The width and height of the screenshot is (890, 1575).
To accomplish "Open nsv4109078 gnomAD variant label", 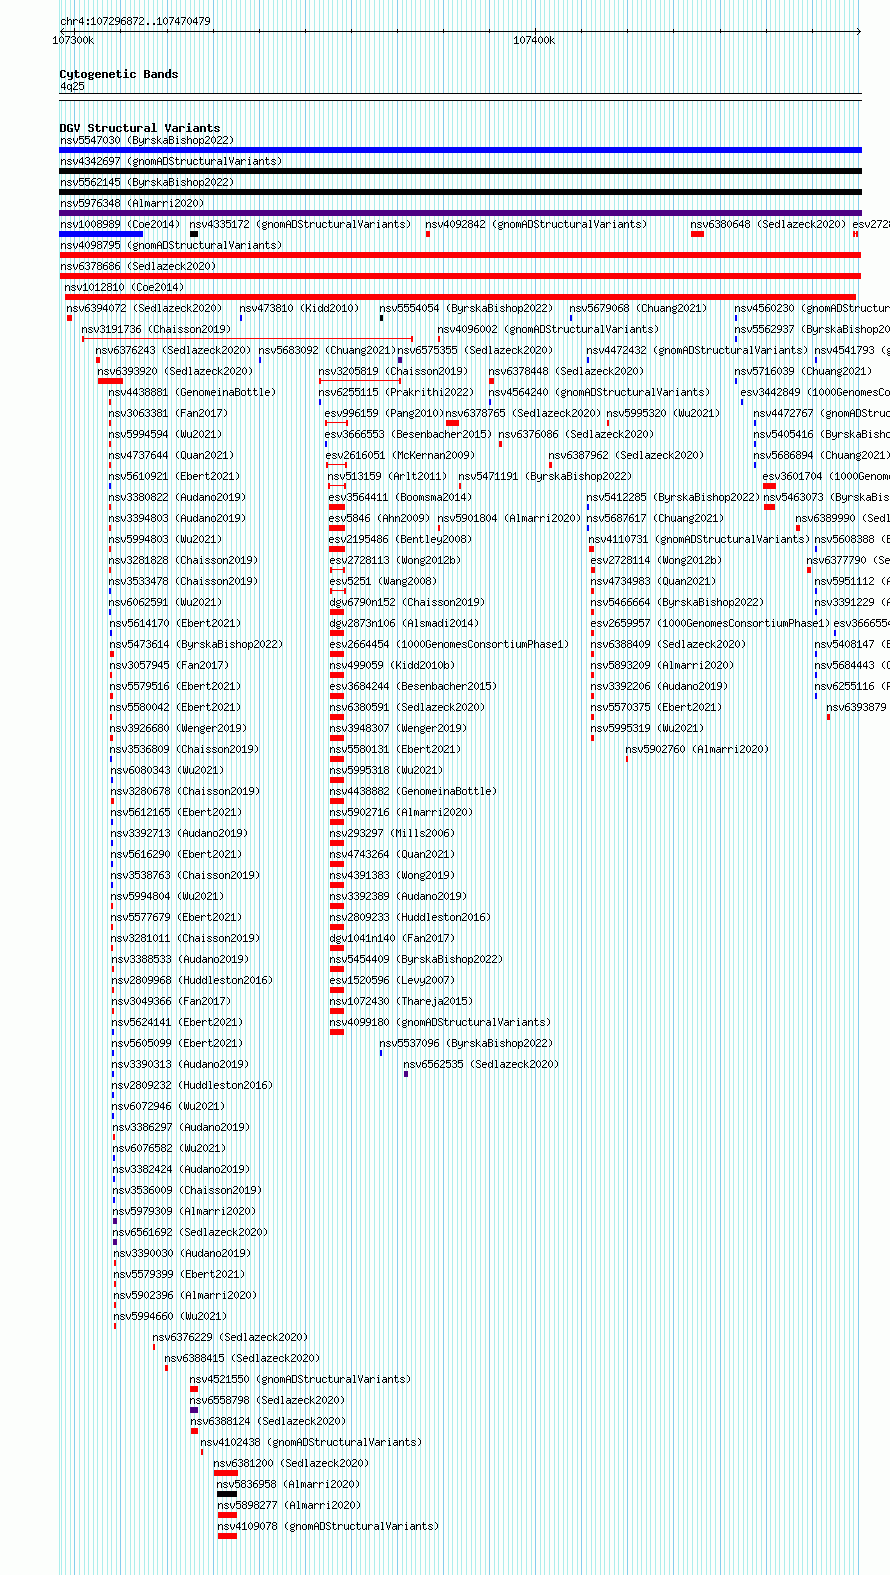I will pos(328,1527).
